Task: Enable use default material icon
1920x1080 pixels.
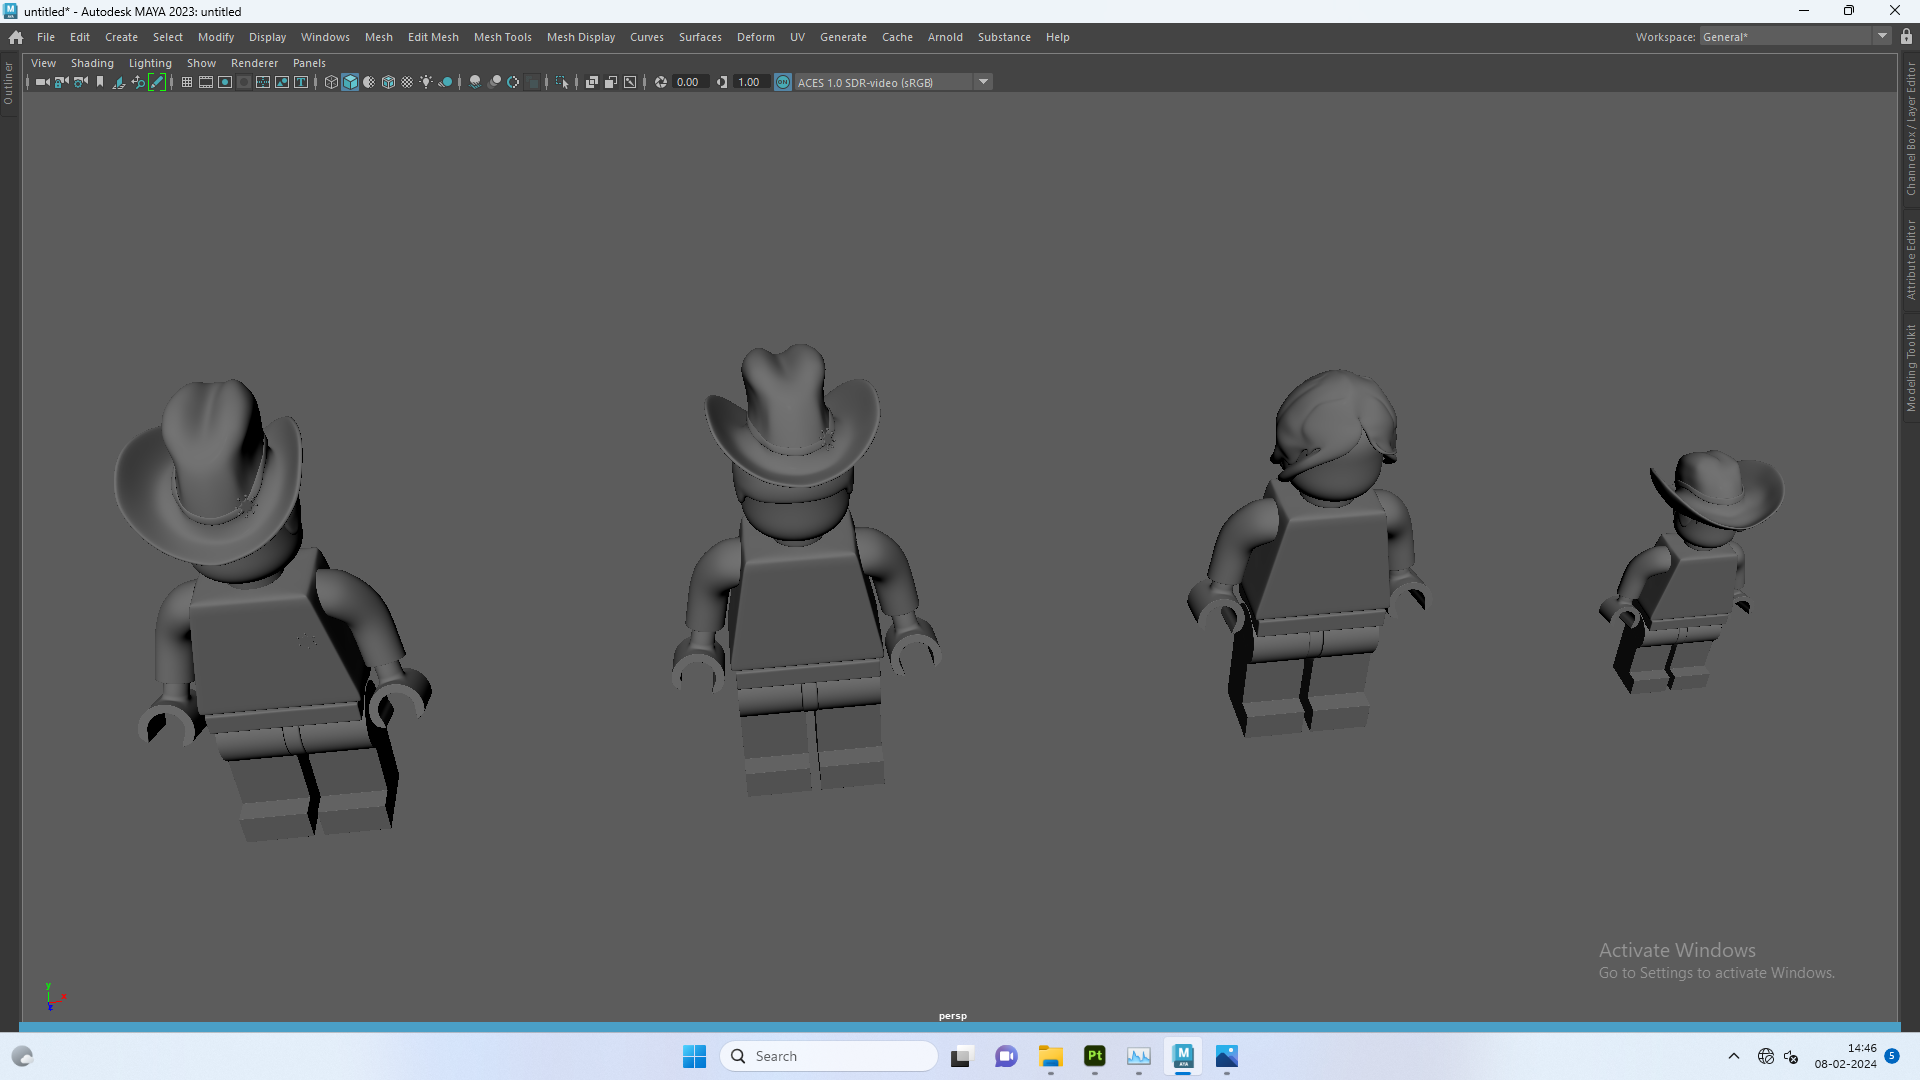Action: pos(369,82)
